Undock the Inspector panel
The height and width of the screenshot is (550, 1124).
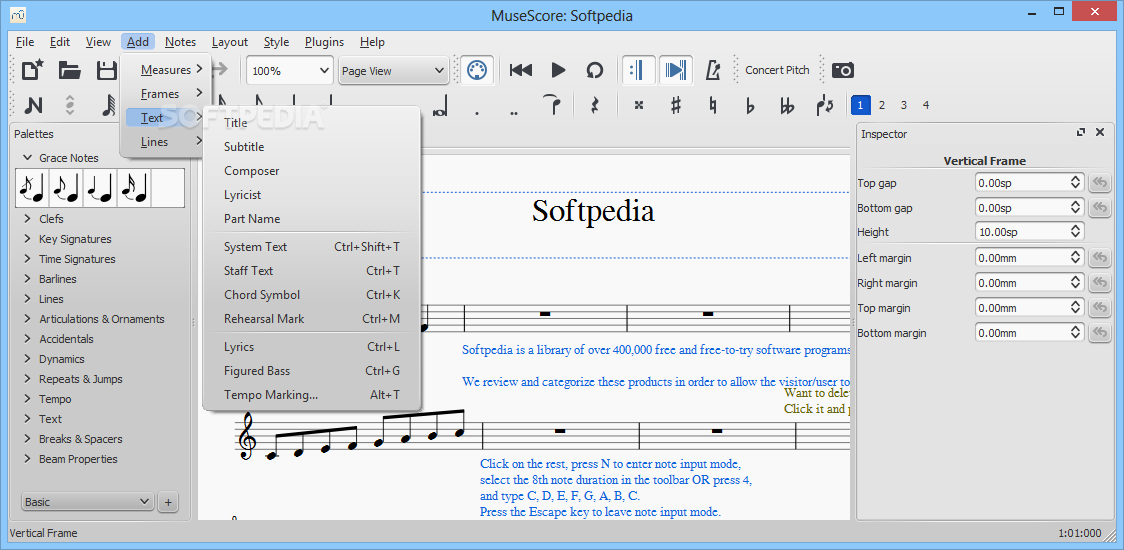(x=1081, y=133)
